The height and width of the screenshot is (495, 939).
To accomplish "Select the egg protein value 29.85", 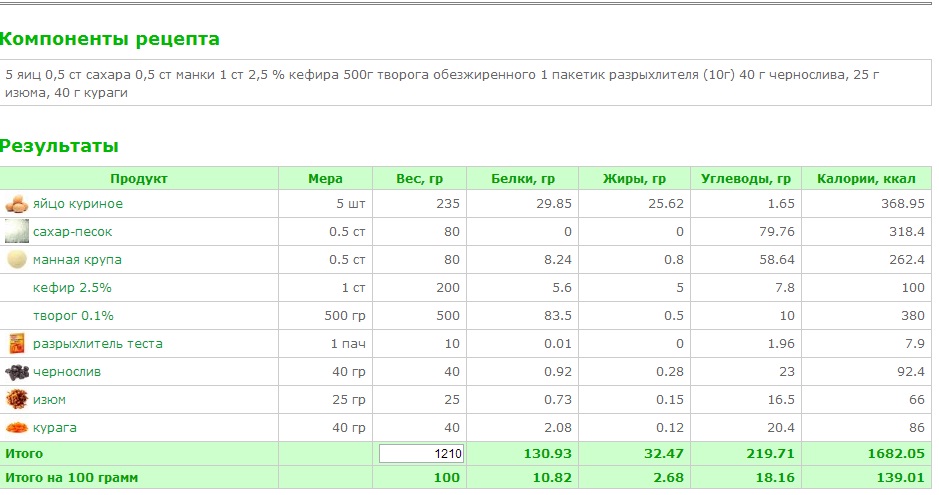I will [554, 204].
